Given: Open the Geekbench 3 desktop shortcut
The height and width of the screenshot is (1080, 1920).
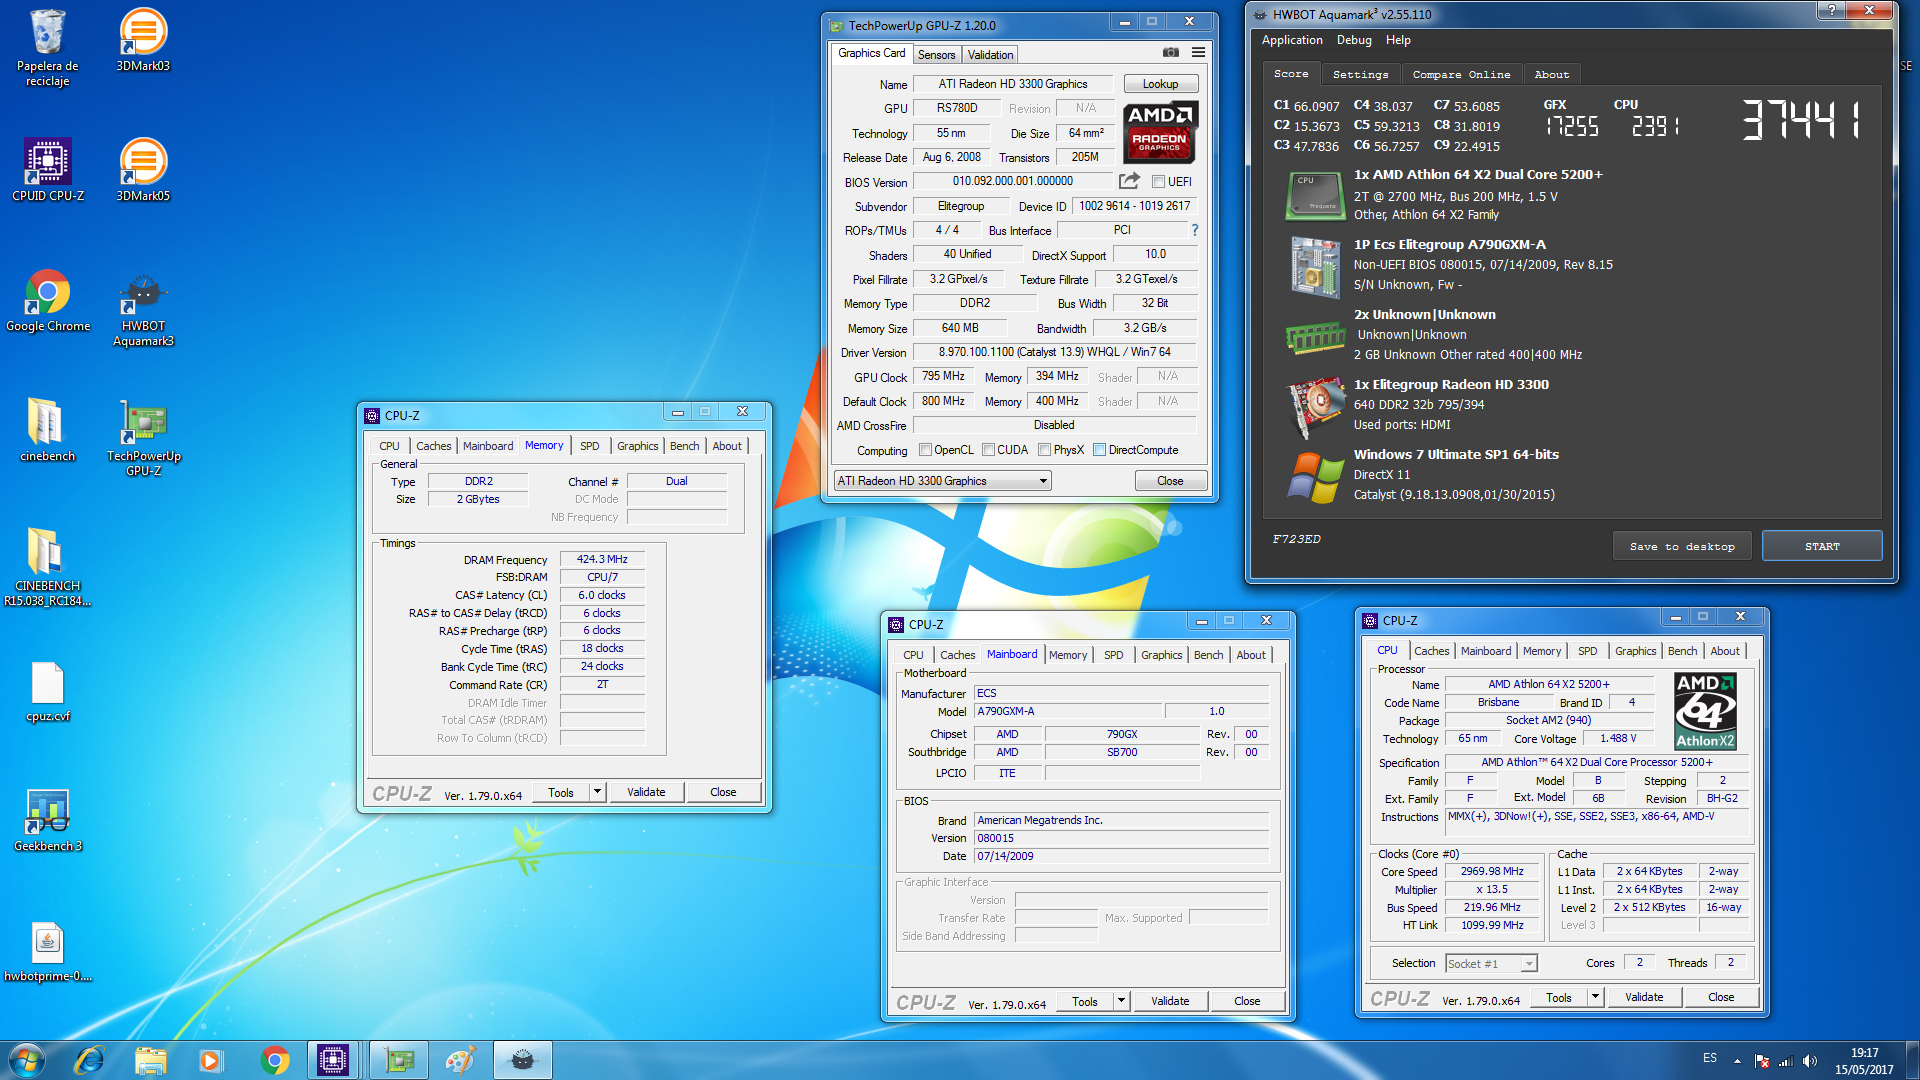Looking at the screenshot, I should 47,820.
